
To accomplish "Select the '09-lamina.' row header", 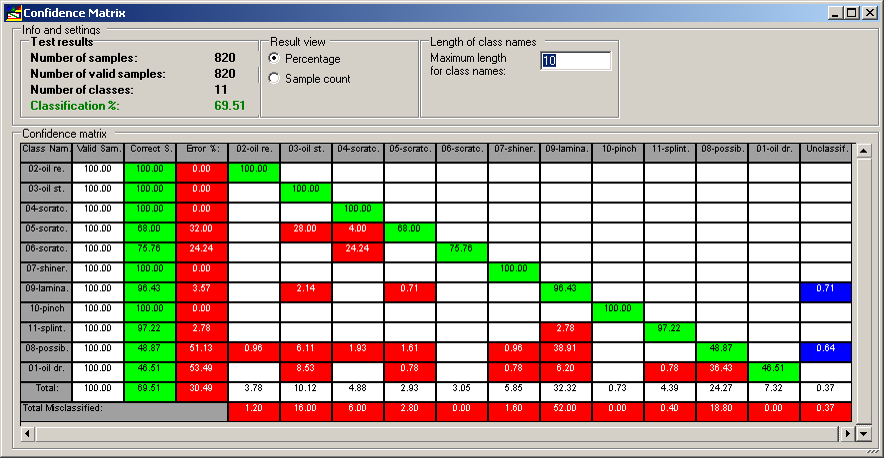I will click(x=46, y=292).
